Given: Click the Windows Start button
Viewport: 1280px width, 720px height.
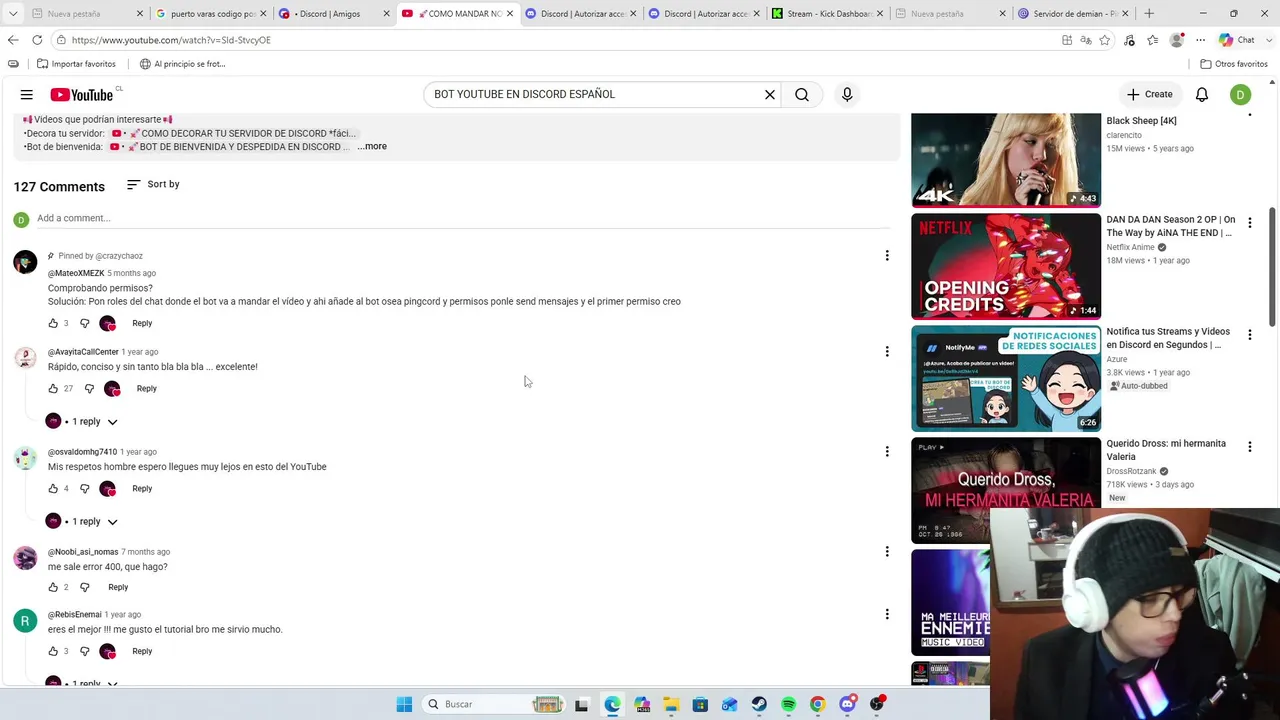Looking at the screenshot, I should coord(404,704).
